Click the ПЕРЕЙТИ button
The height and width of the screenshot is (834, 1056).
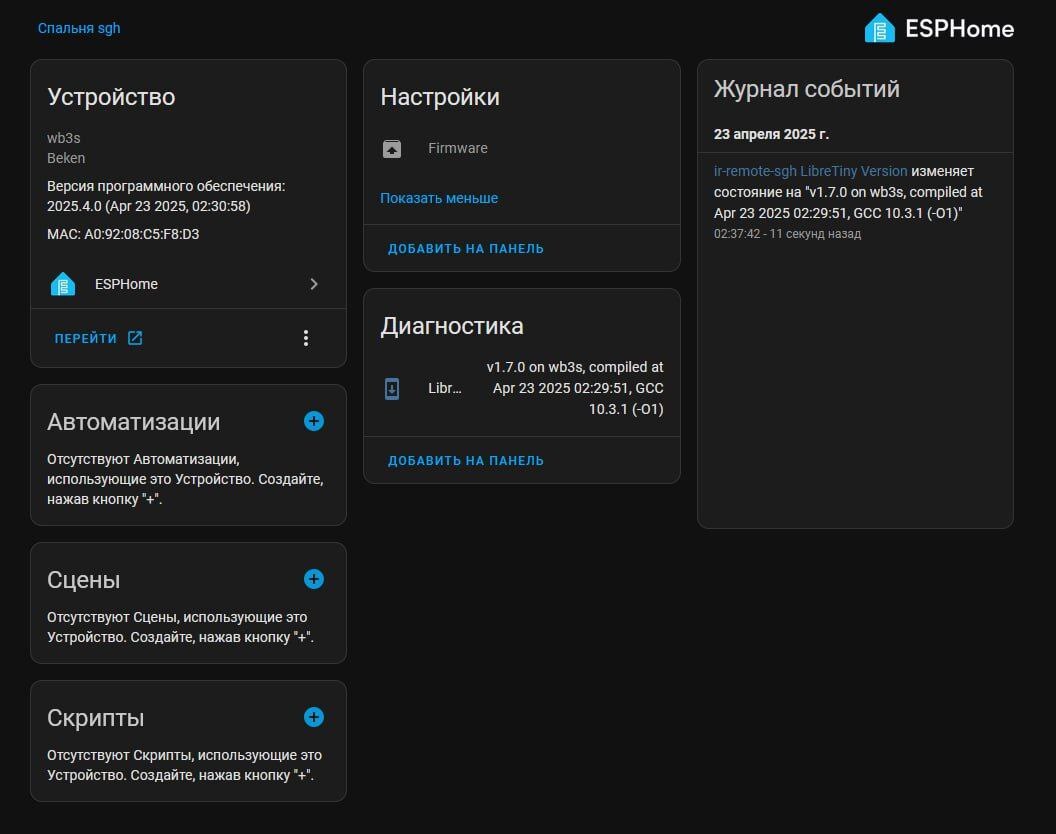pyautogui.click(x=98, y=338)
